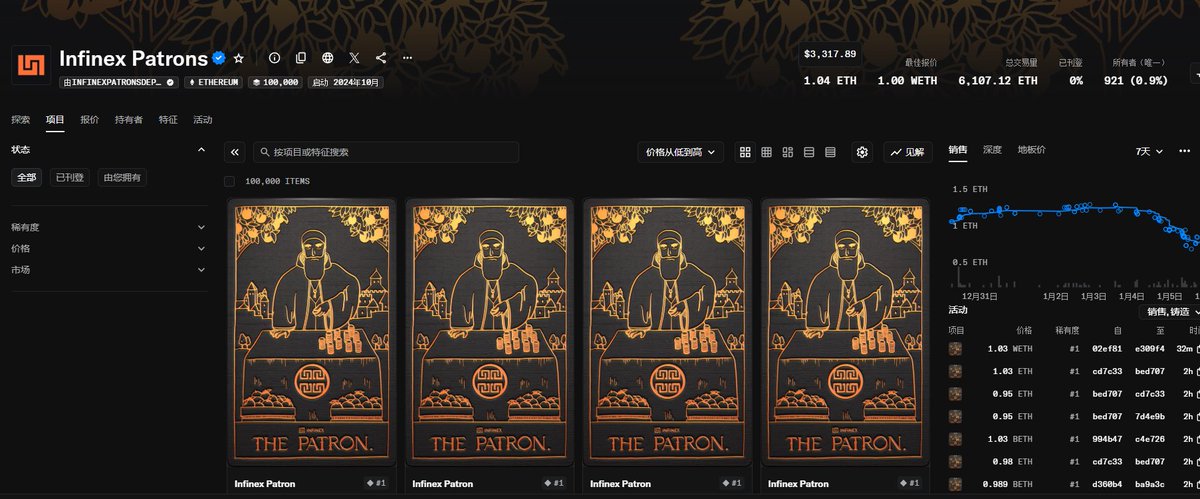Select the 全部 status filter
The width and height of the screenshot is (1200, 499).
[26, 177]
